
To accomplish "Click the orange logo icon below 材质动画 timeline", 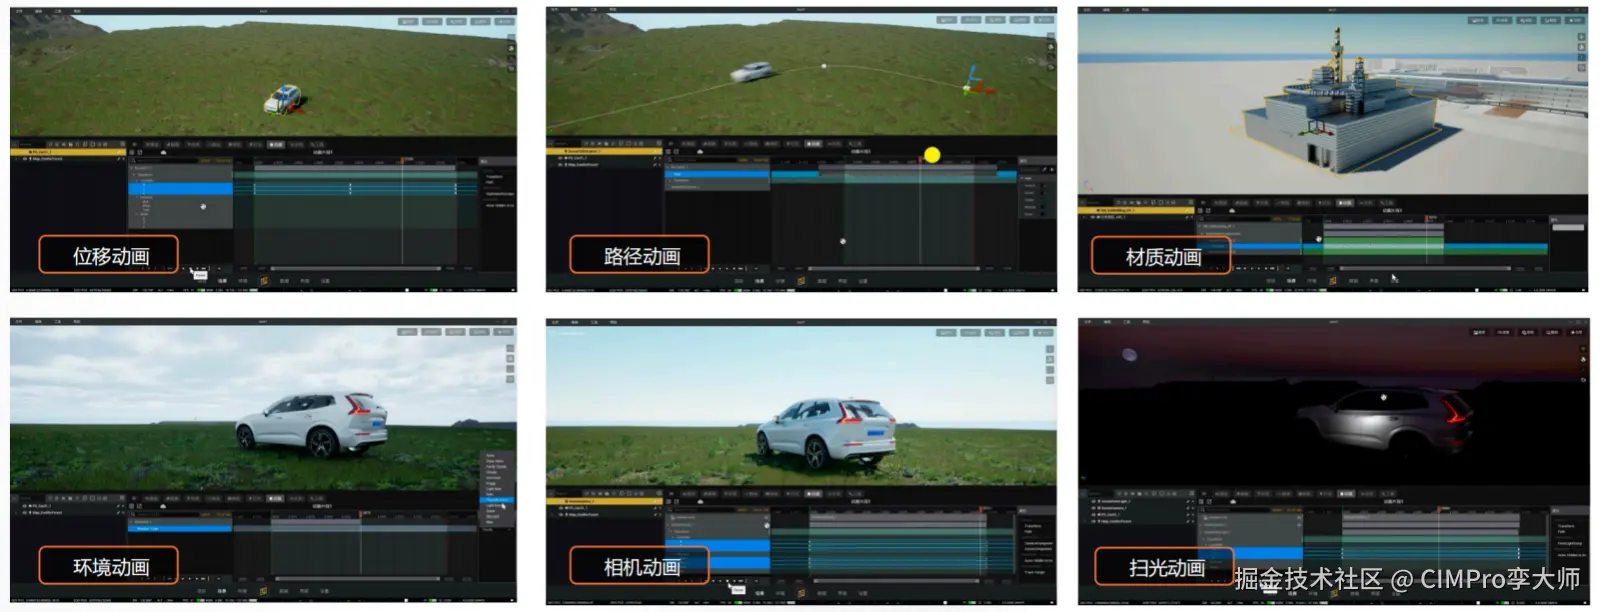I will point(1332,281).
